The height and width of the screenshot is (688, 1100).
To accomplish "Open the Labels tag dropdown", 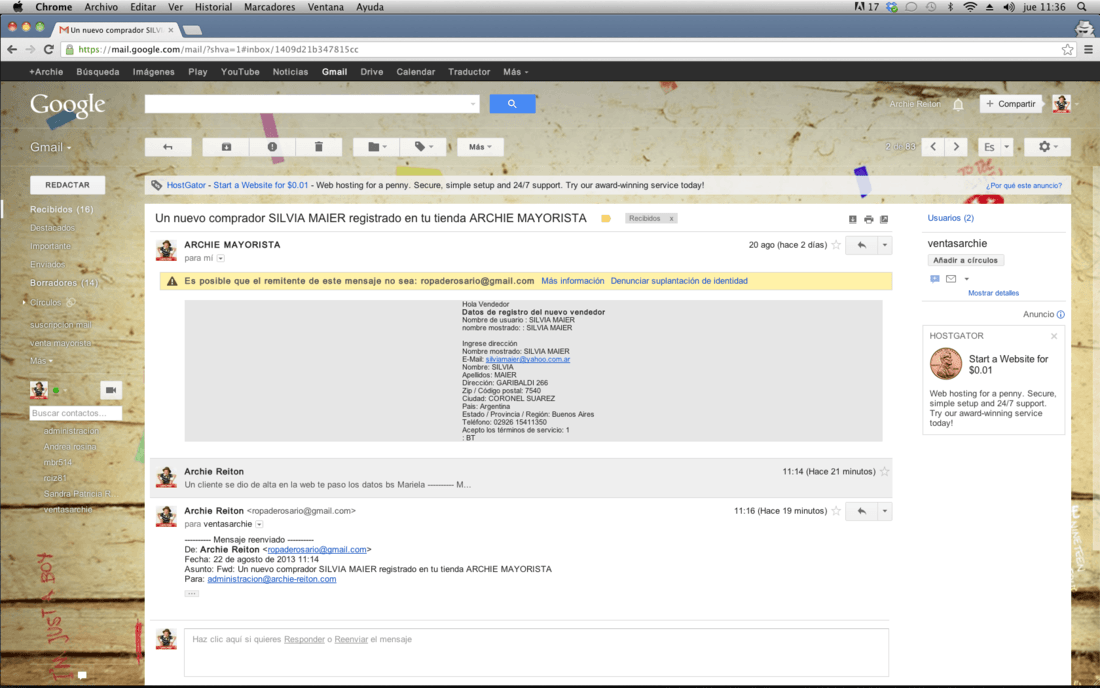I will [x=423, y=147].
